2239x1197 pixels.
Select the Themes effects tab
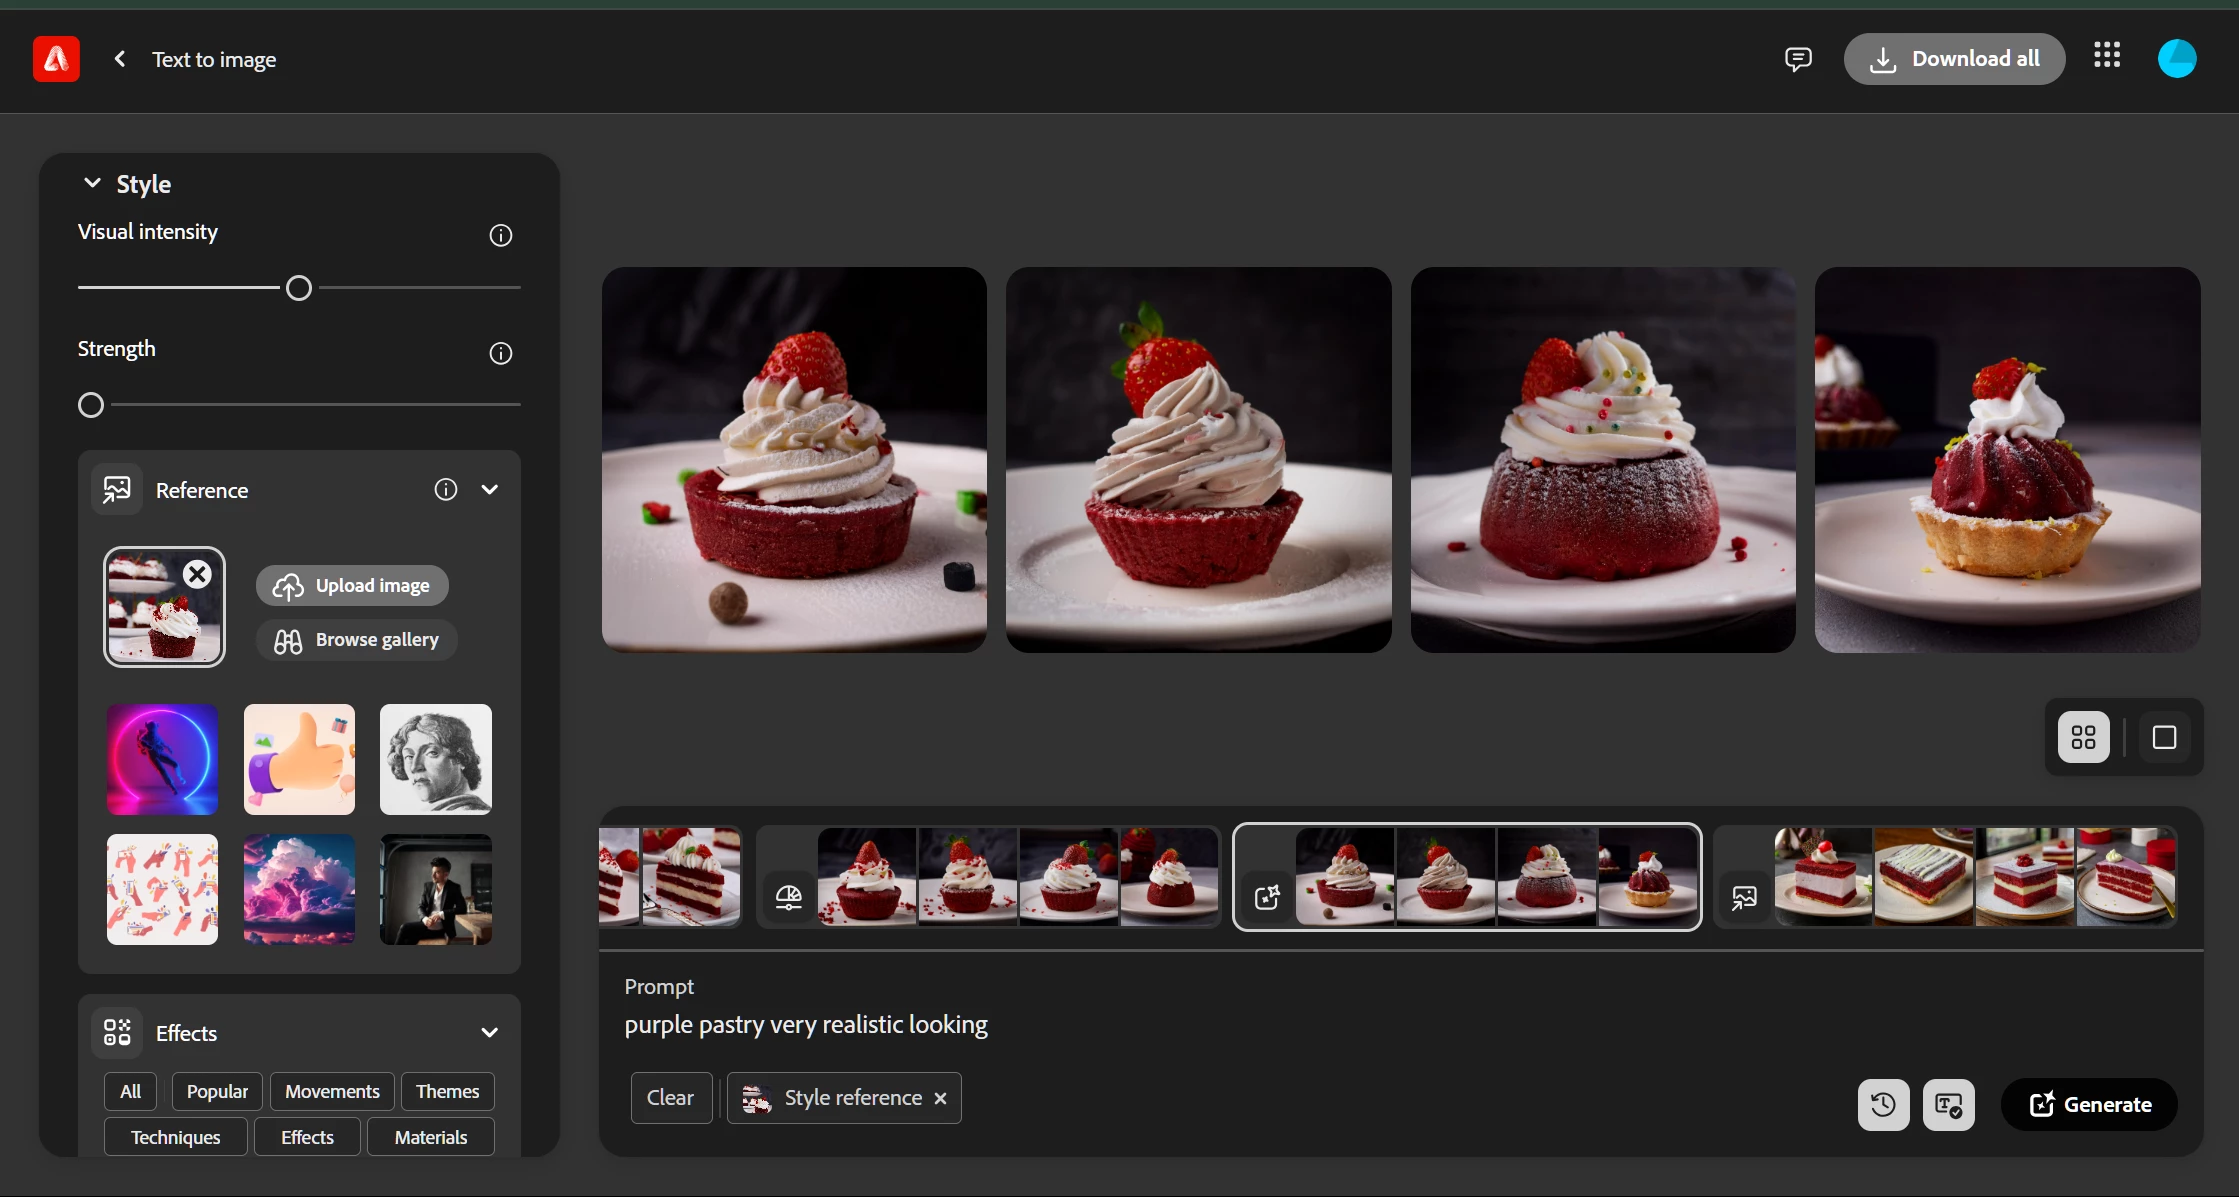[447, 1091]
